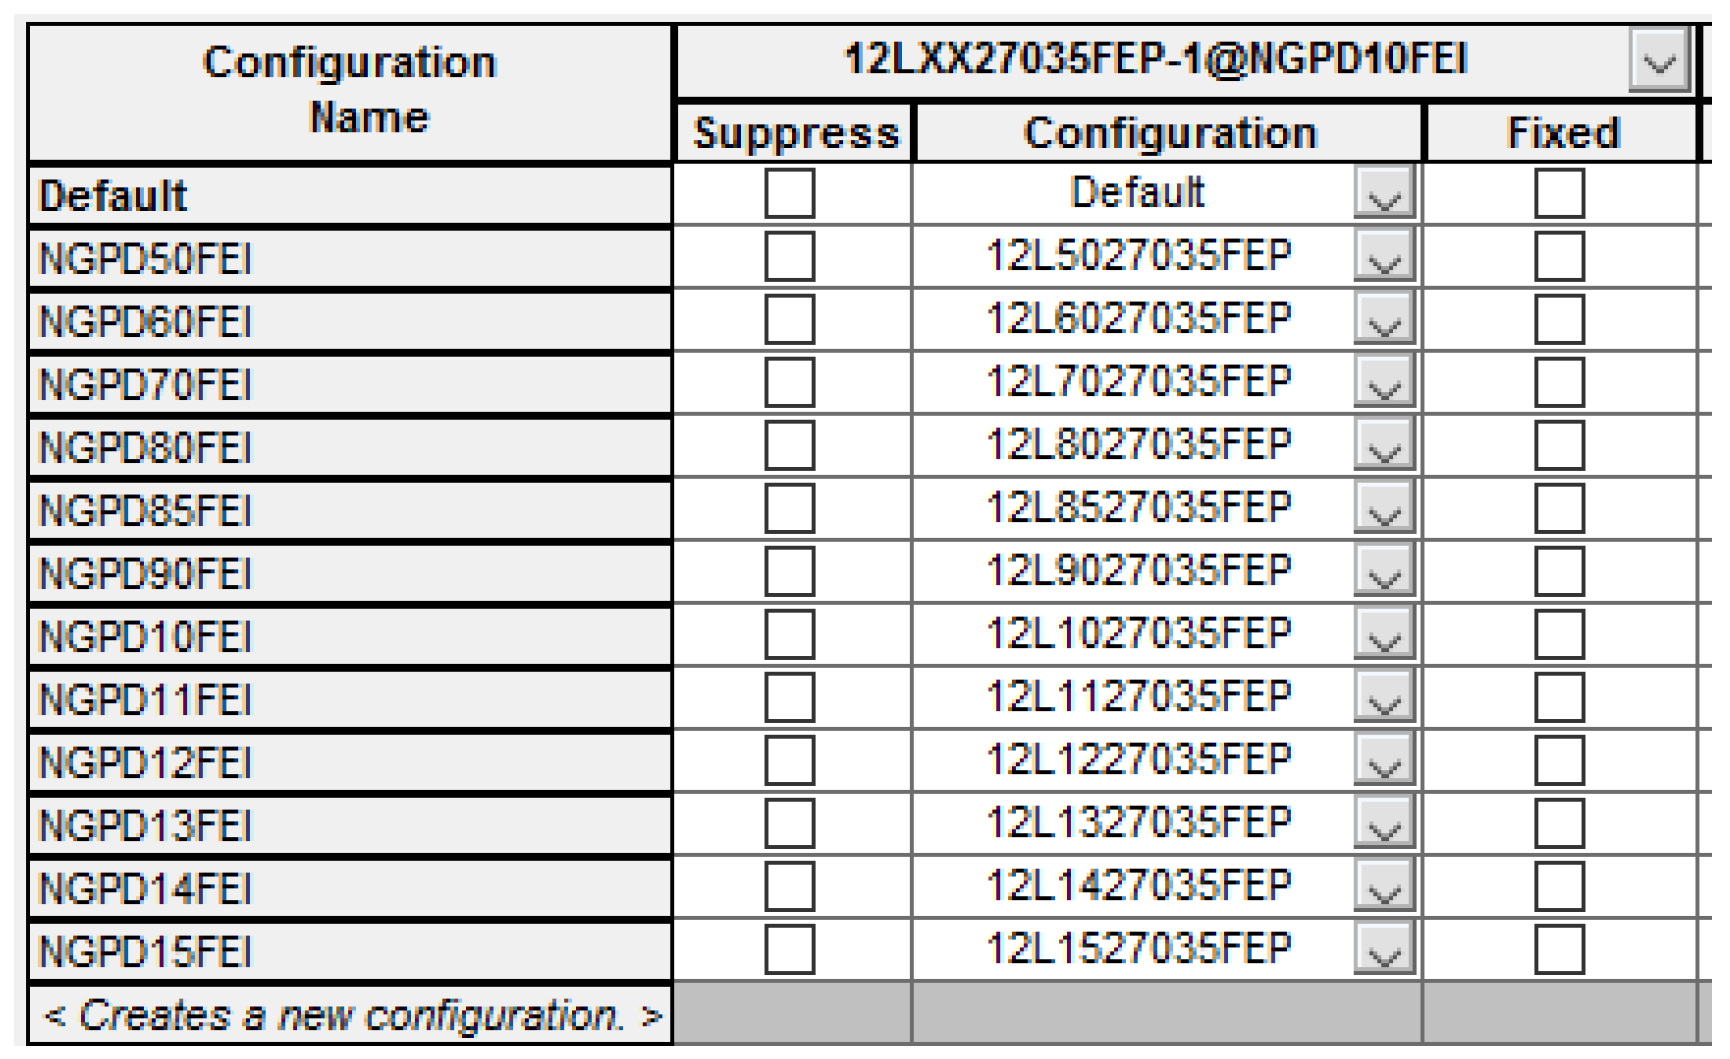This screenshot has height=1059, width=1730.
Task: Expand the 12L1527035FEP configuration dropdown
Action: tap(1384, 950)
